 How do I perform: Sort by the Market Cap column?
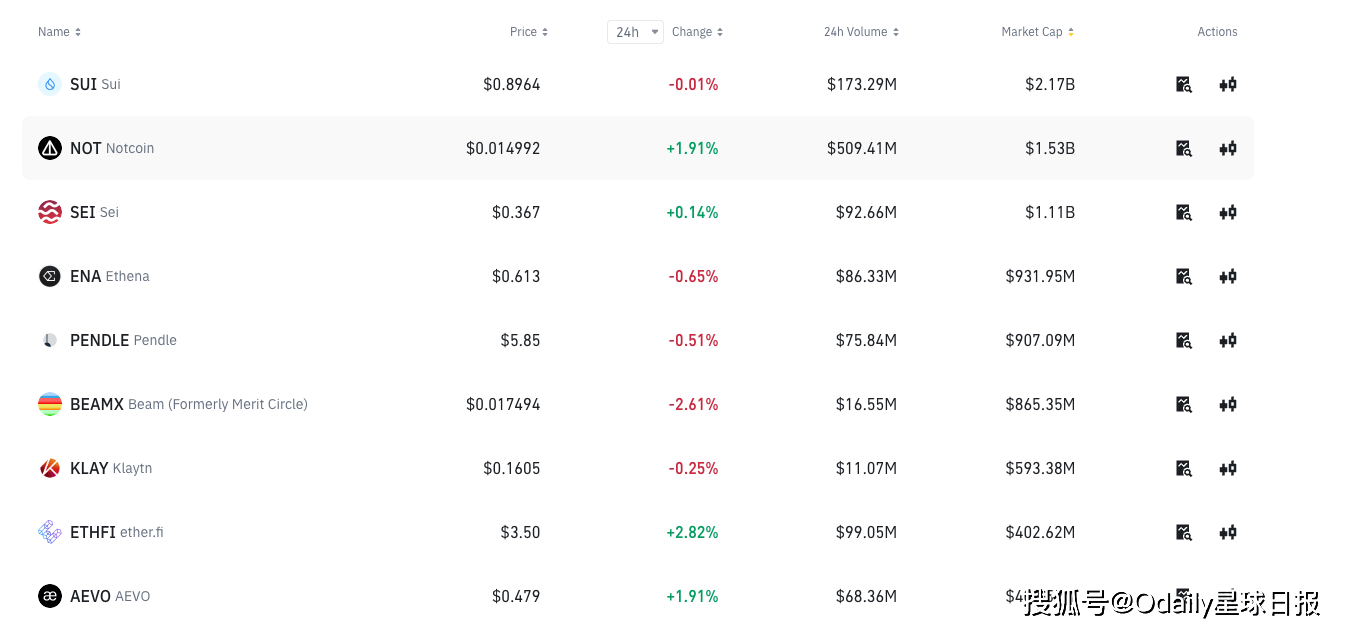pos(1038,32)
